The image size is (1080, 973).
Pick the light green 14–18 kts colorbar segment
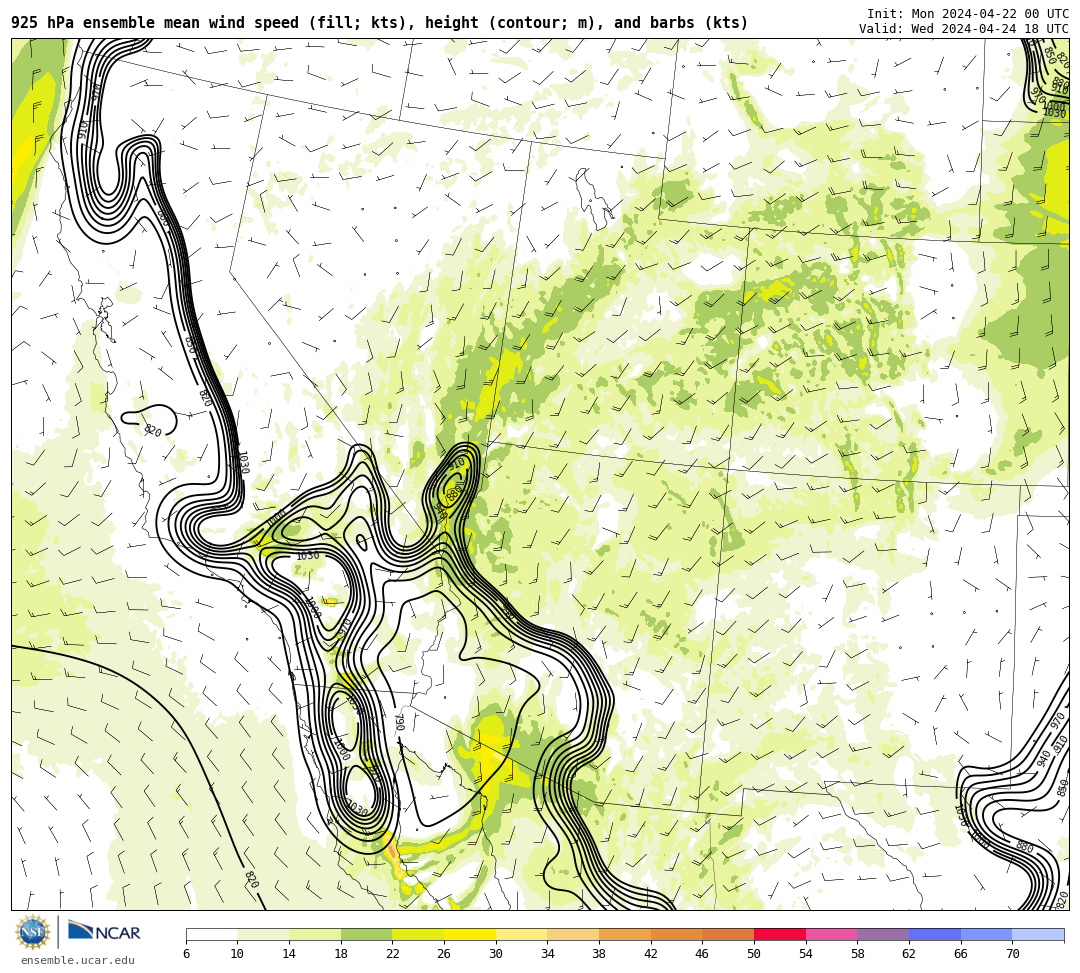tap(315, 934)
